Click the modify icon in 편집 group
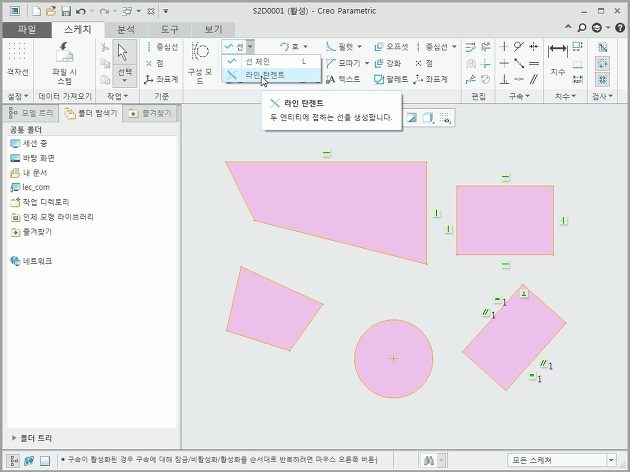The image size is (630, 472). coord(470,47)
